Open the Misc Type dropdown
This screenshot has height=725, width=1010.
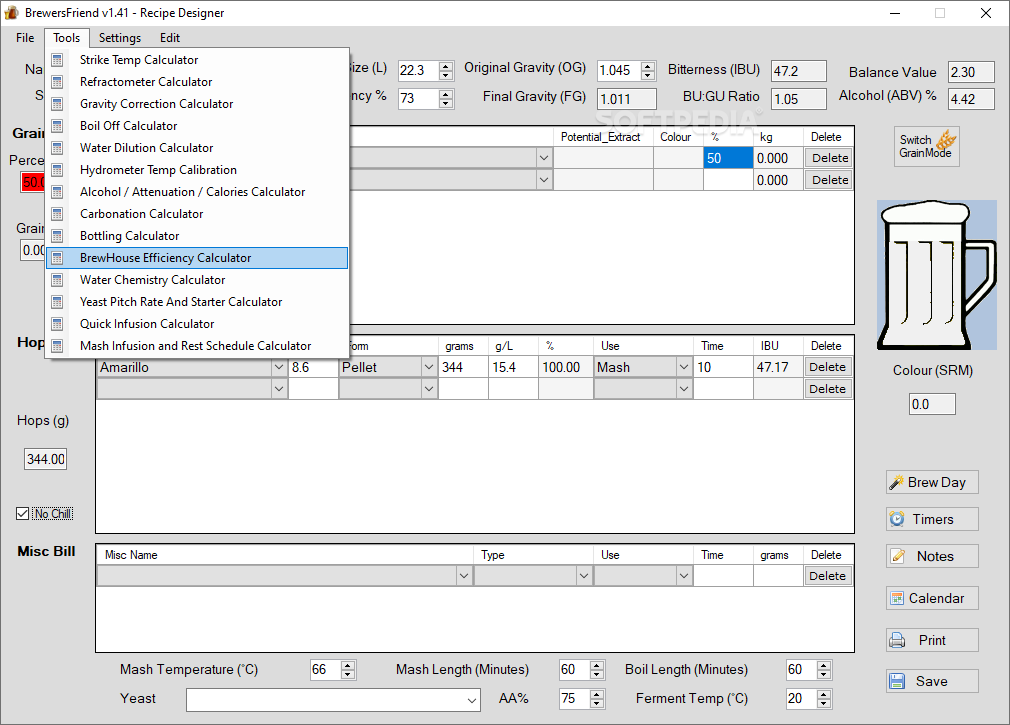tap(584, 576)
